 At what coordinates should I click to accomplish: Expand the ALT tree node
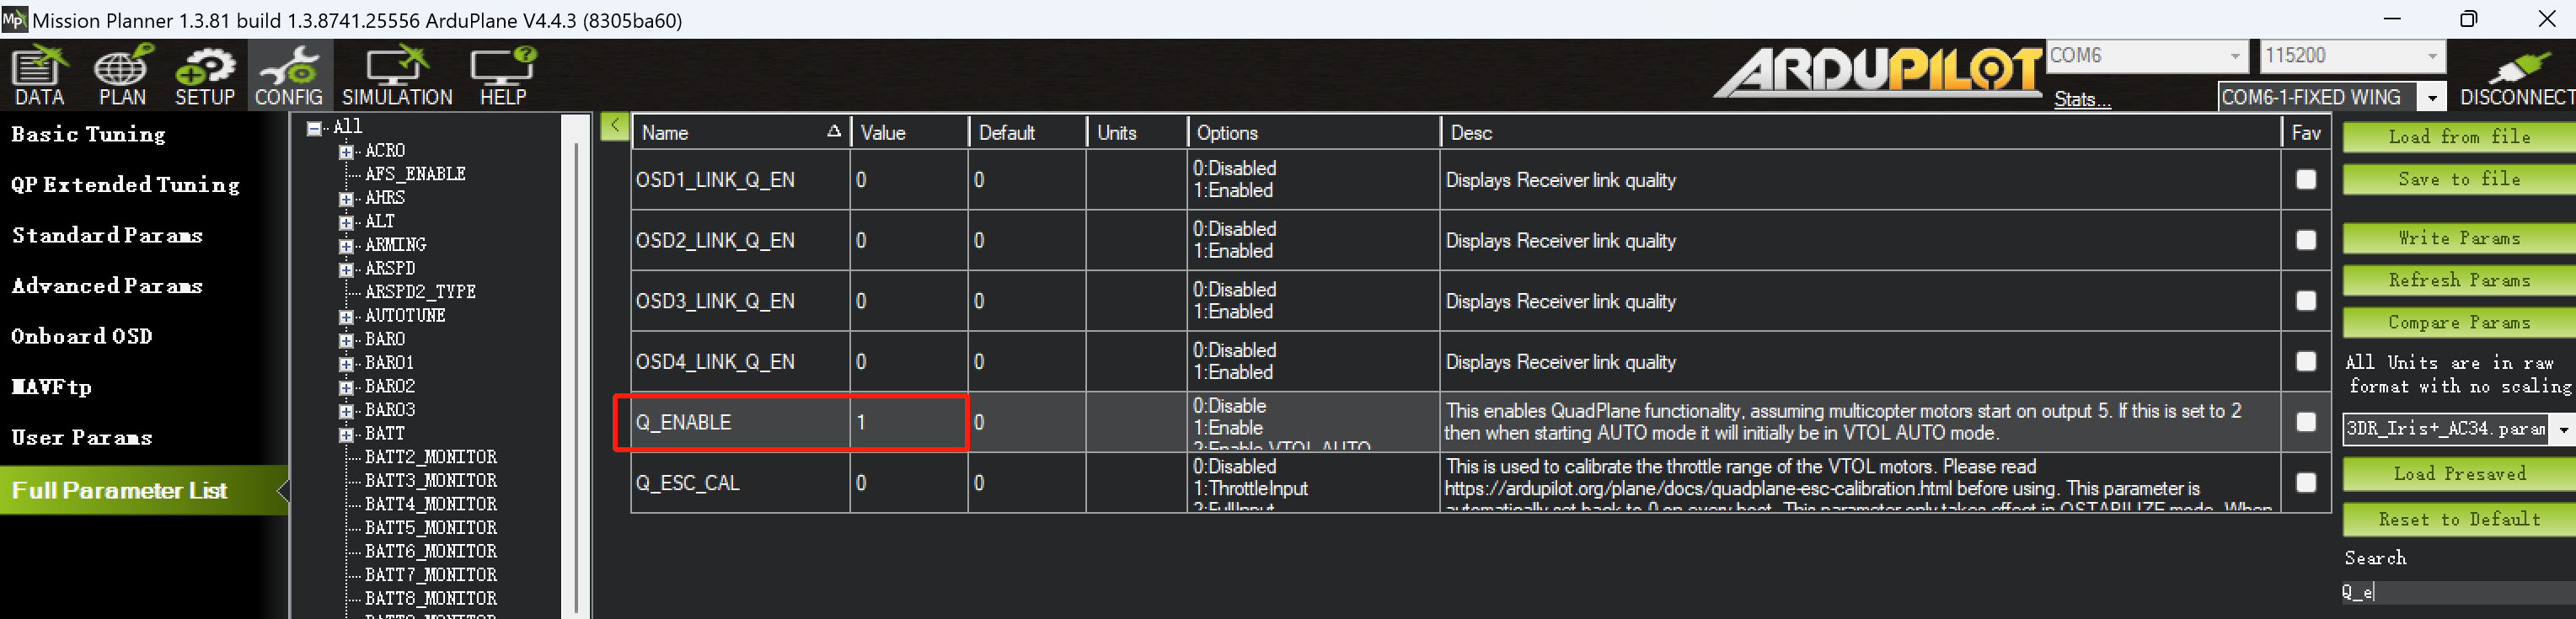(x=346, y=222)
